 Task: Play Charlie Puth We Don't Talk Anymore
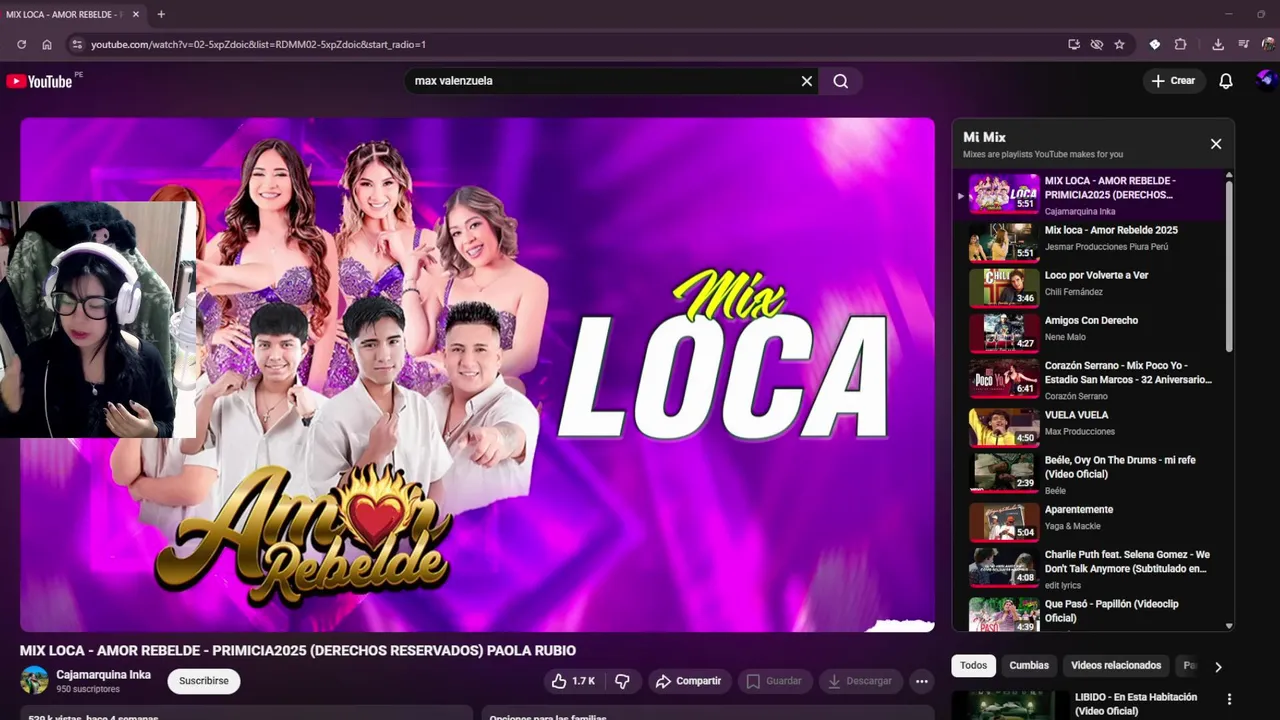pyautogui.click(x=1093, y=568)
